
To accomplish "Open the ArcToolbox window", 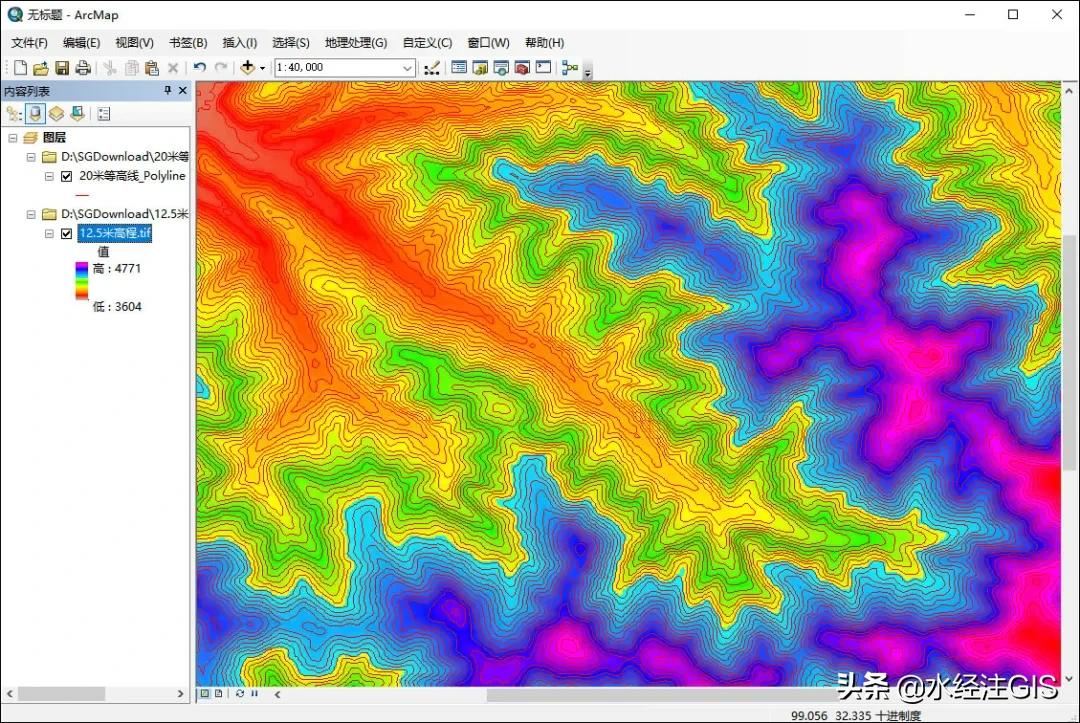I will tap(522, 67).
